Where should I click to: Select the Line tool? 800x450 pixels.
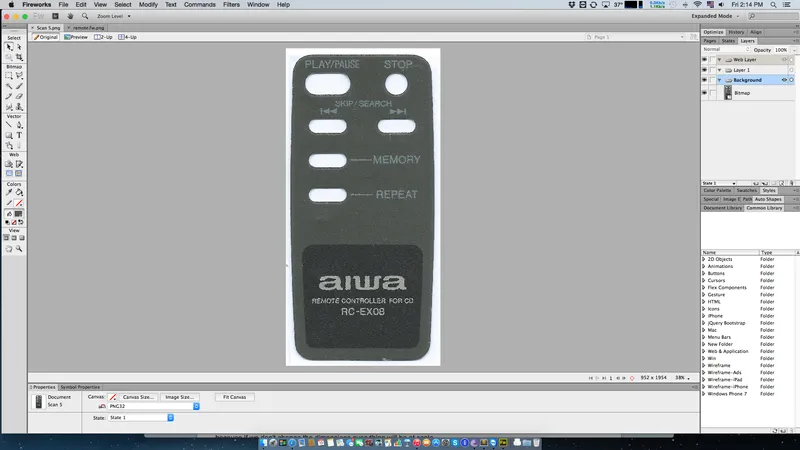[9, 125]
